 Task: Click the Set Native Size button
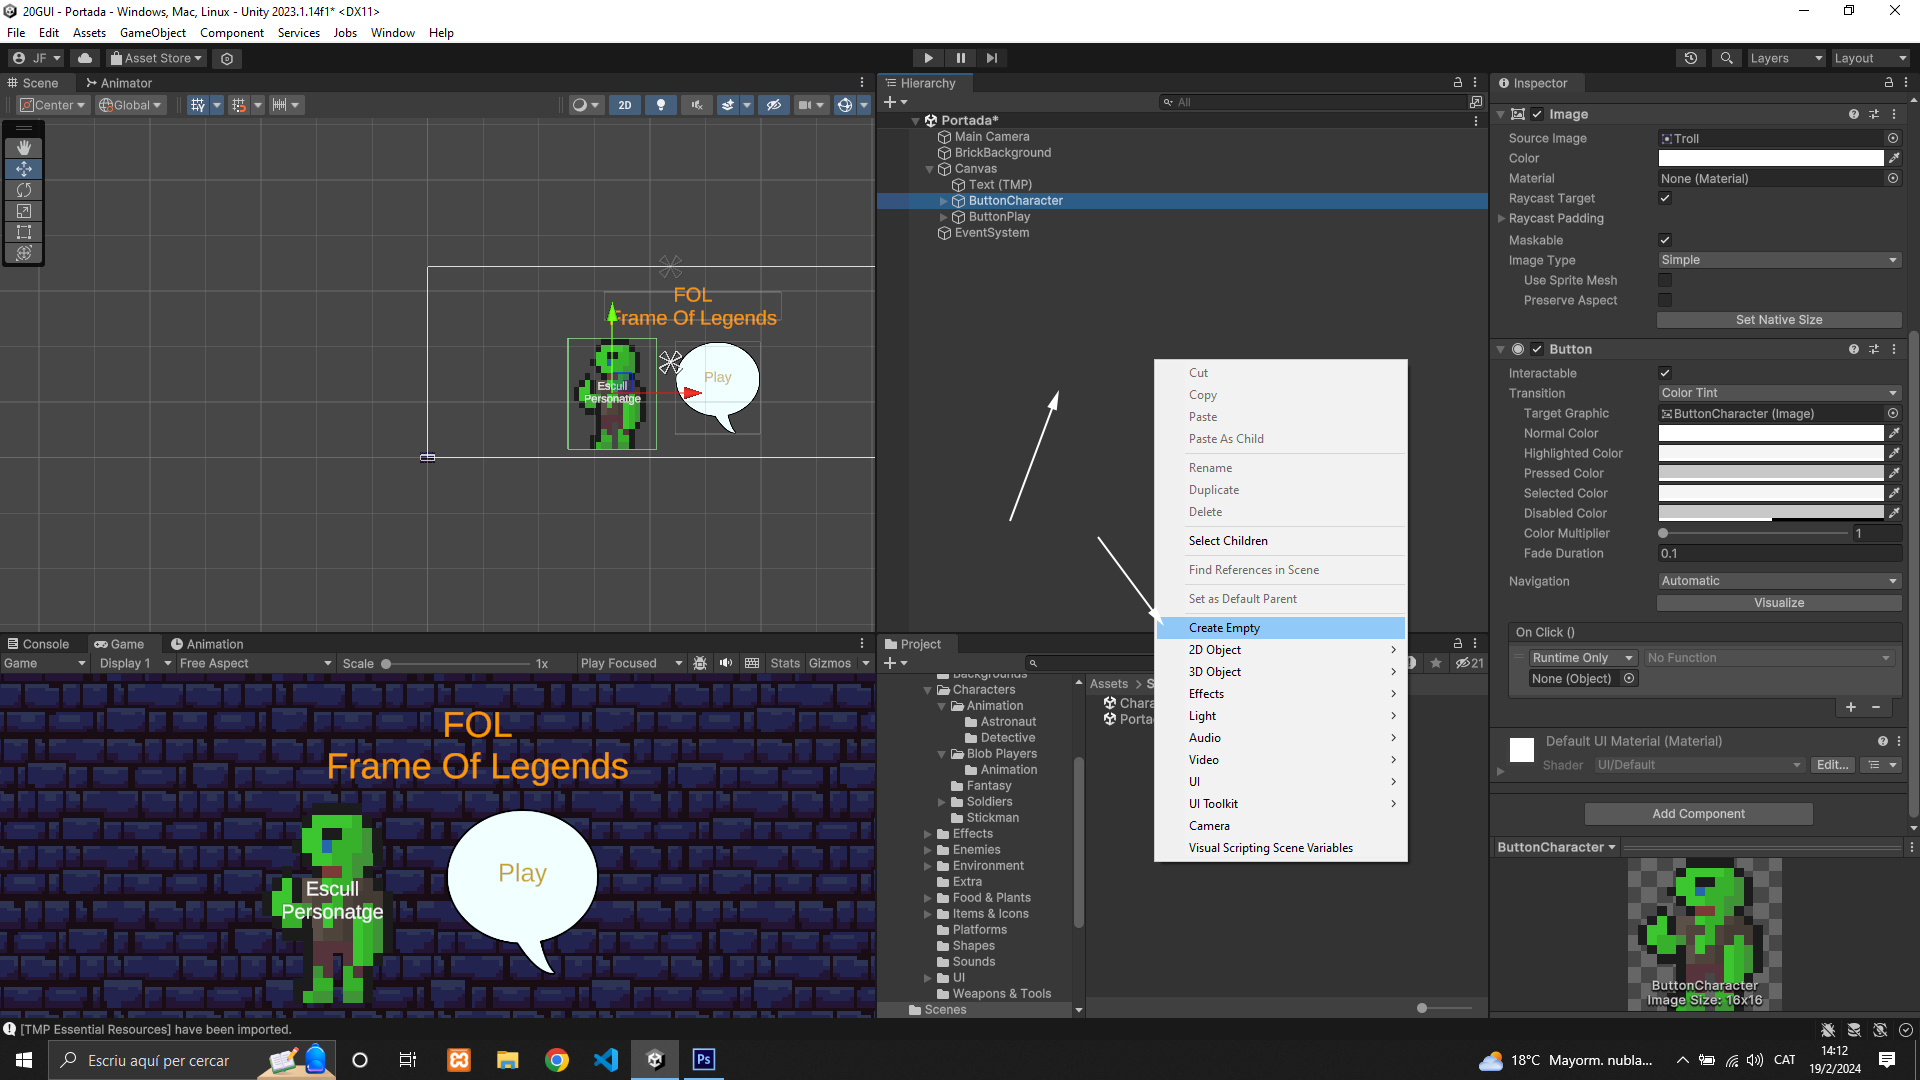[x=1778, y=320]
